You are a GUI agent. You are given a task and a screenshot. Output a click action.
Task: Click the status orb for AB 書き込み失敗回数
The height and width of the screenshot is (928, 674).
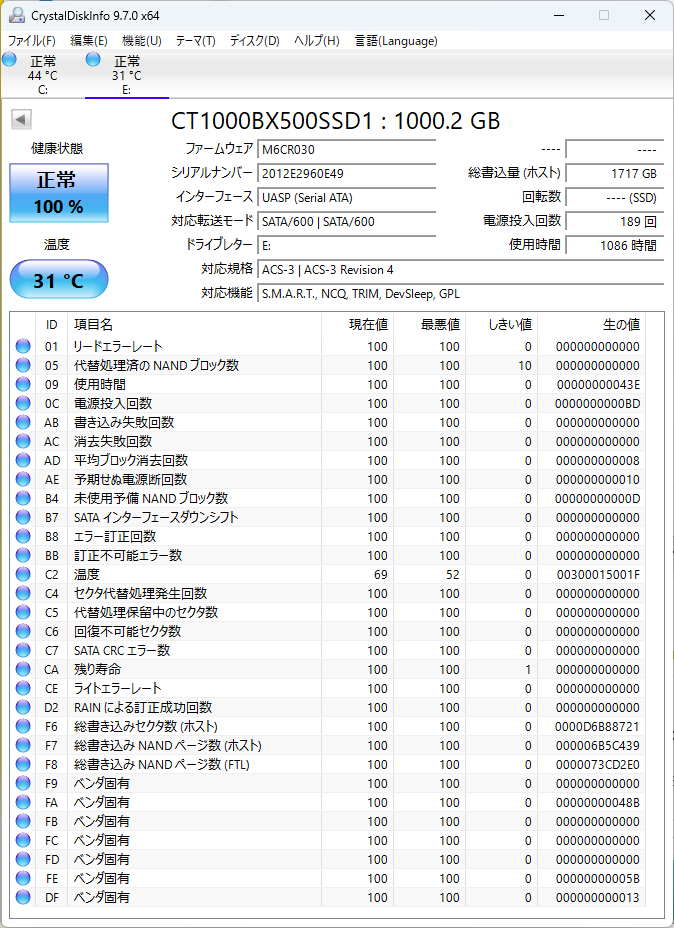tap(23, 422)
